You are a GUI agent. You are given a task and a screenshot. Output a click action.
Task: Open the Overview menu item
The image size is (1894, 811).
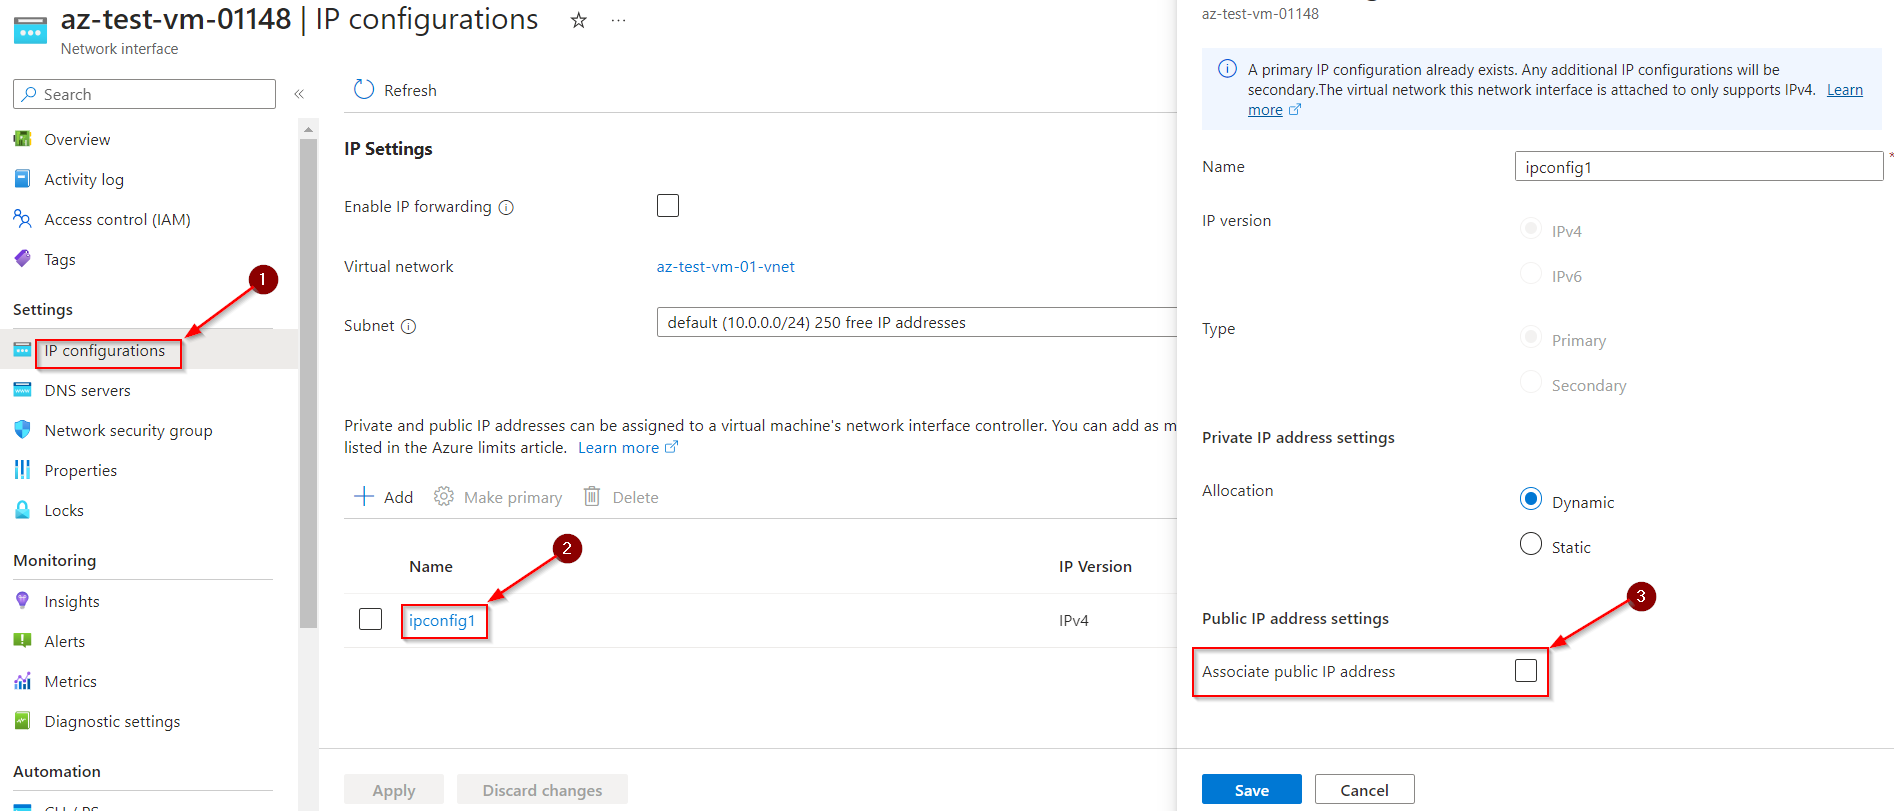pos(77,139)
